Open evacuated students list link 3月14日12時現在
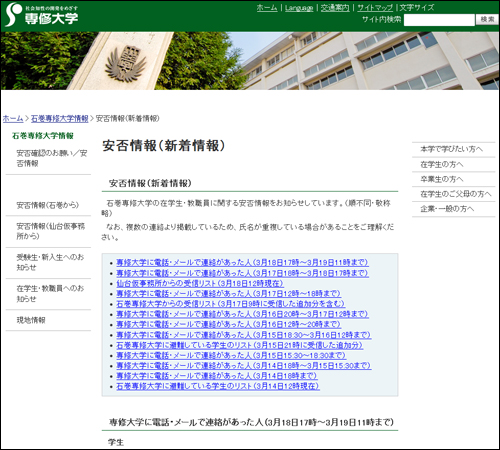Screen dimensions: 500x450 (218, 386)
